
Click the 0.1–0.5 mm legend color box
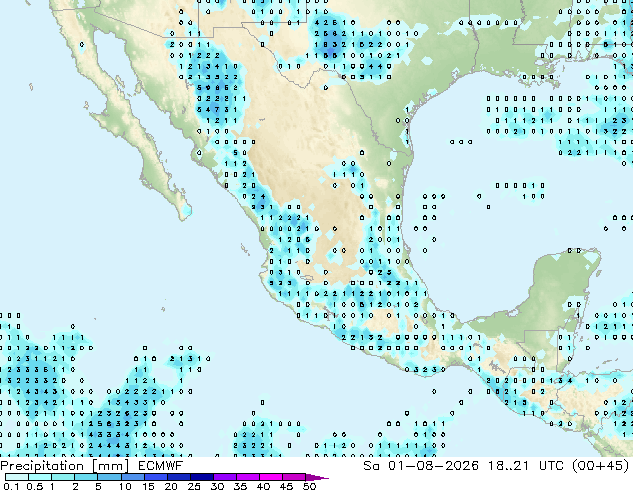click(x=17, y=477)
